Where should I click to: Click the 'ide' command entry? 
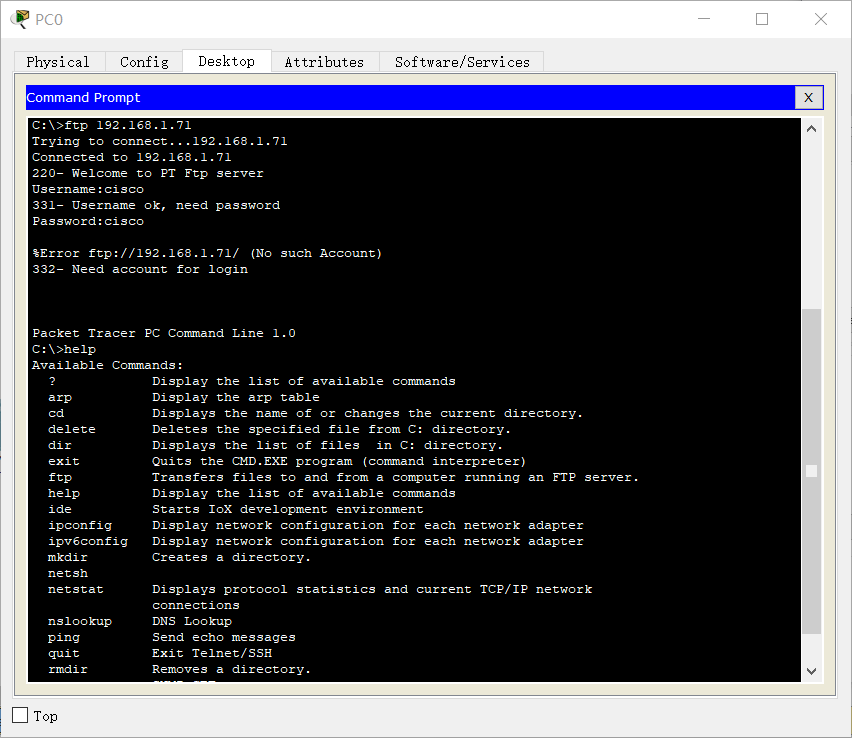(60, 509)
